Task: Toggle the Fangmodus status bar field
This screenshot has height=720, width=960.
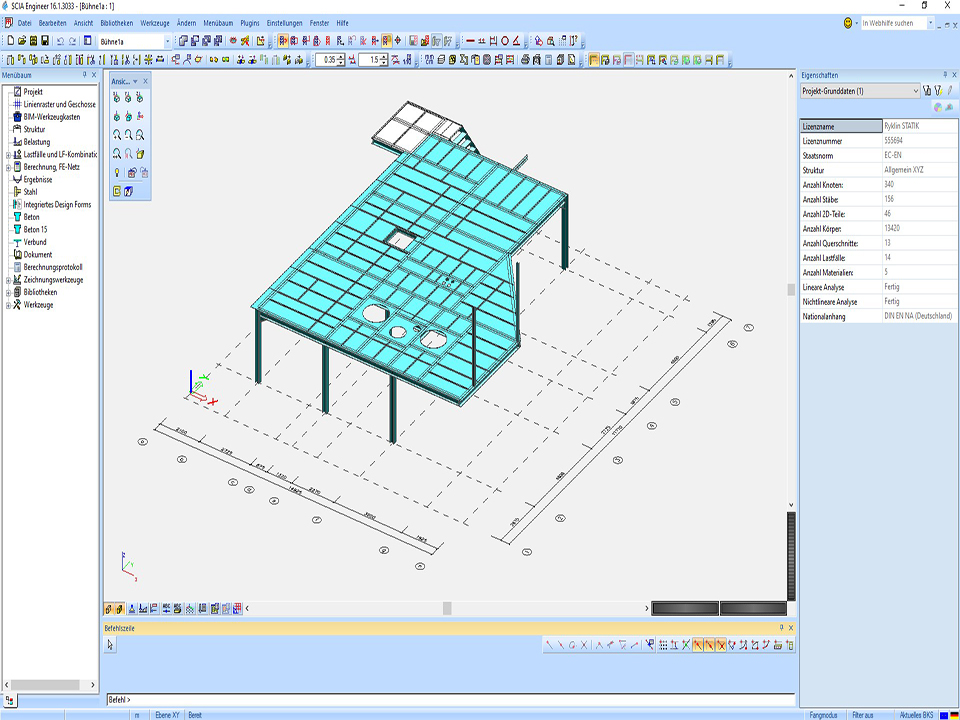Action: [x=822, y=715]
